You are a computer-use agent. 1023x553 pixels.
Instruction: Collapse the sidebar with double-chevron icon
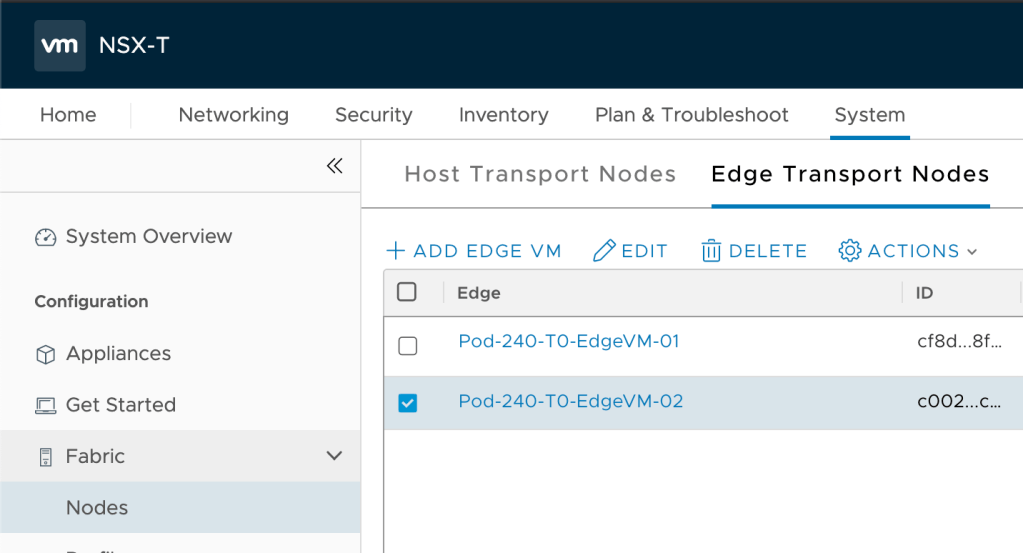tap(335, 166)
